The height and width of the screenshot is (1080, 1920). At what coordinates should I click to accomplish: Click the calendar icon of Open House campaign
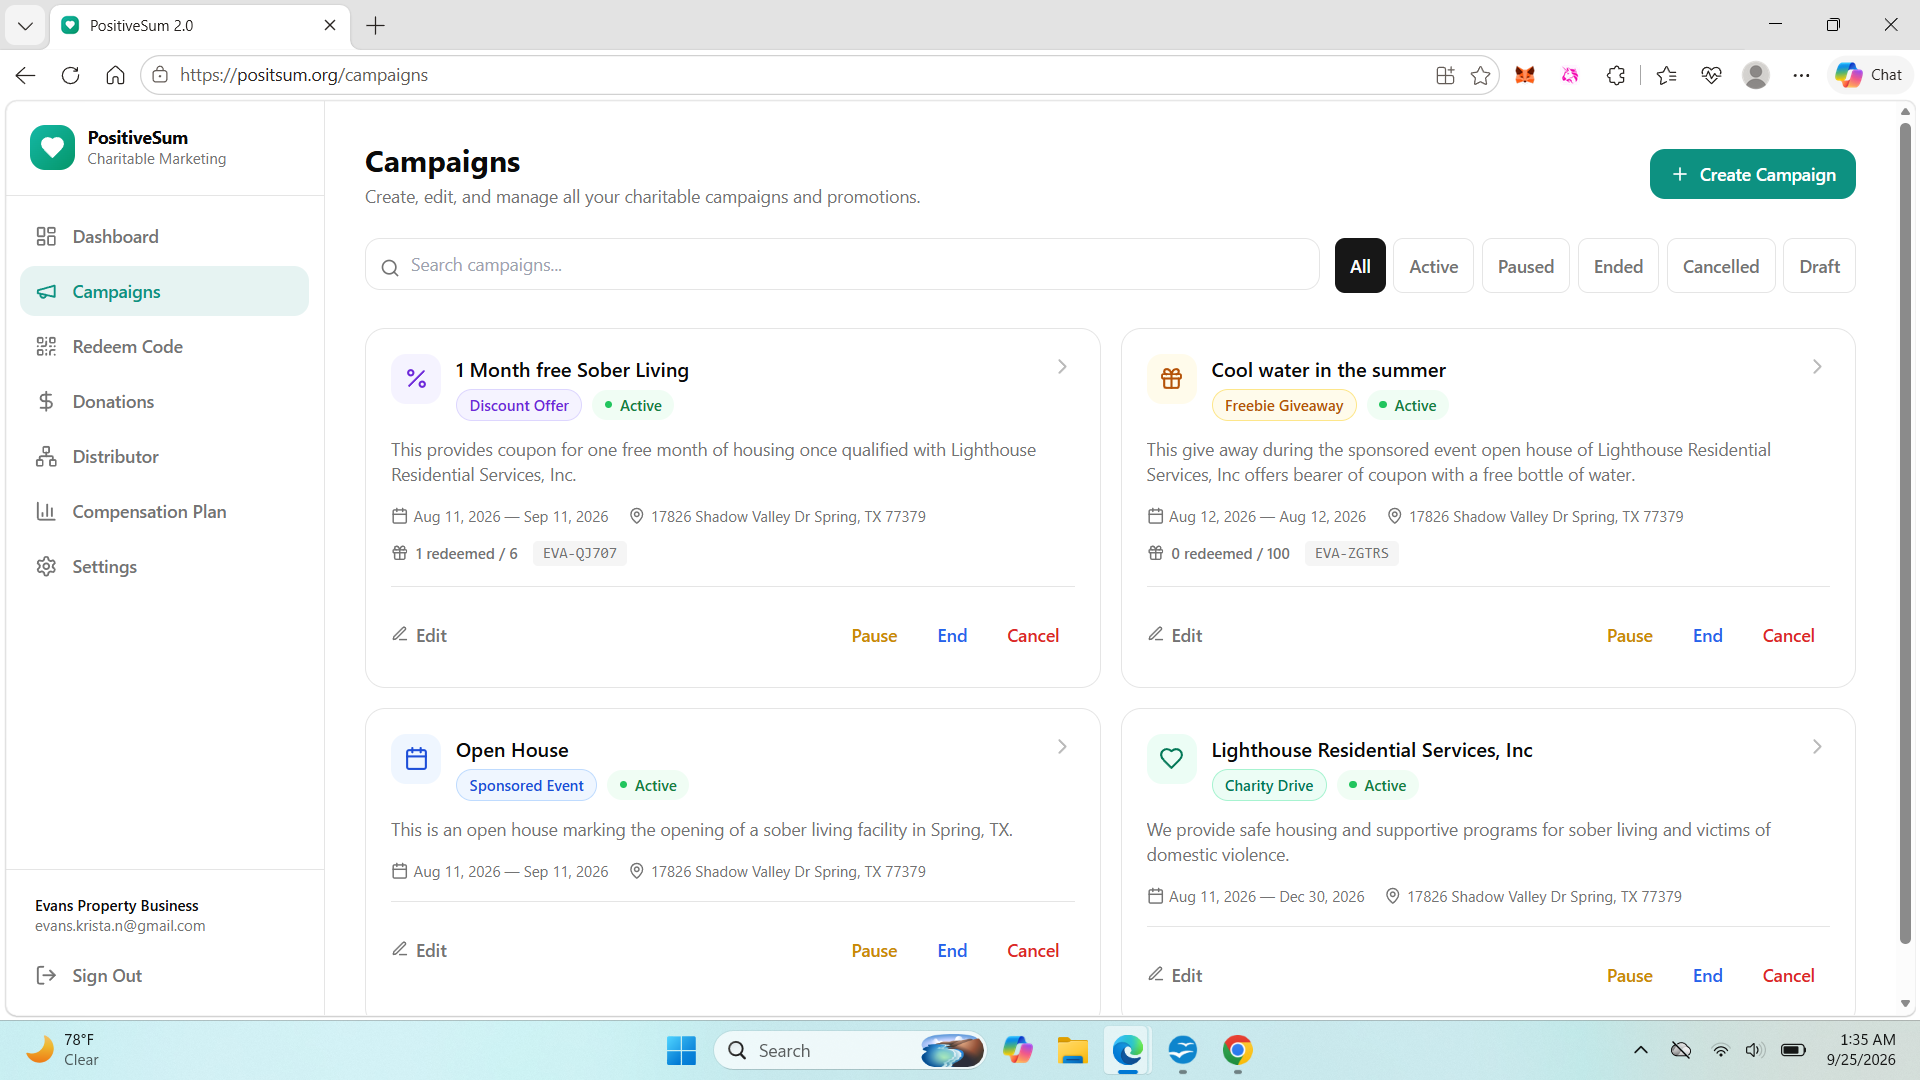[416, 759]
